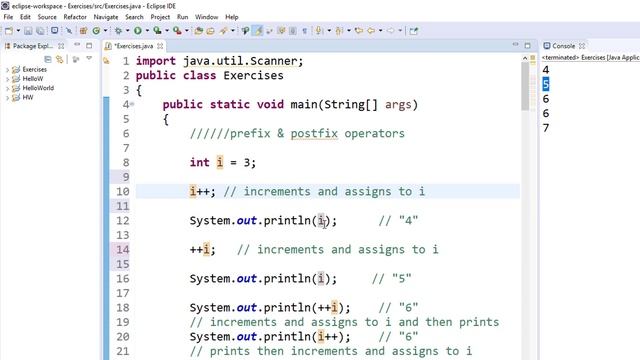Click '7' in the Console output
This screenshot has width=640, height=360.
coord(546,128)
